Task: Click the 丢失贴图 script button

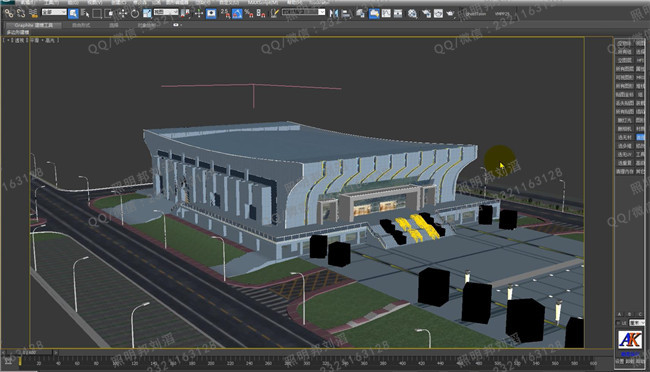Action: (624, 103)
